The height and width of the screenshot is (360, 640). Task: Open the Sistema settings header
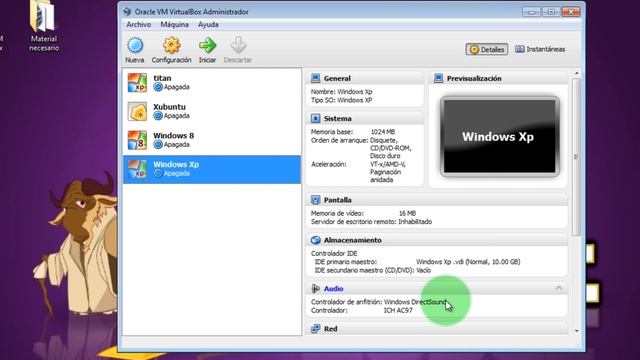pos(338,118)
